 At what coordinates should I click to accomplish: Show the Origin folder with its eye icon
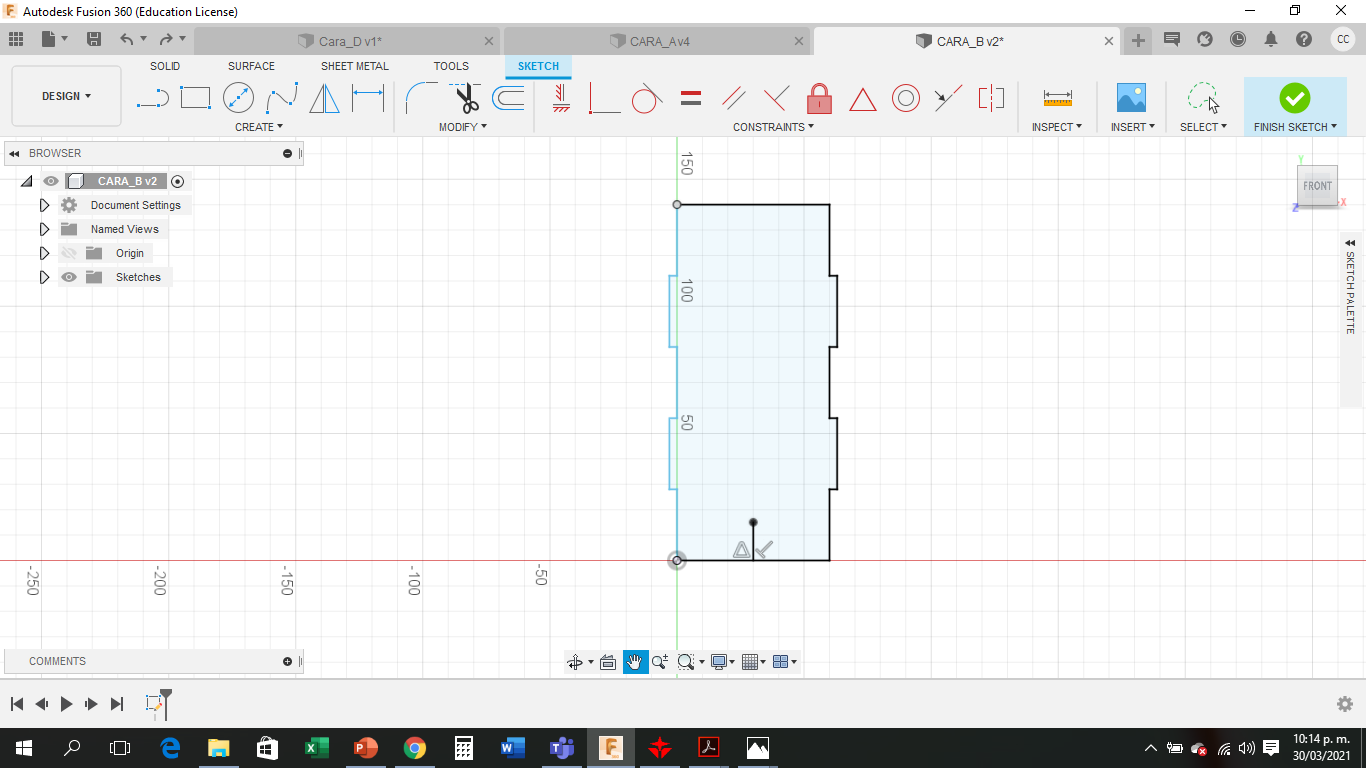point(69,253)
